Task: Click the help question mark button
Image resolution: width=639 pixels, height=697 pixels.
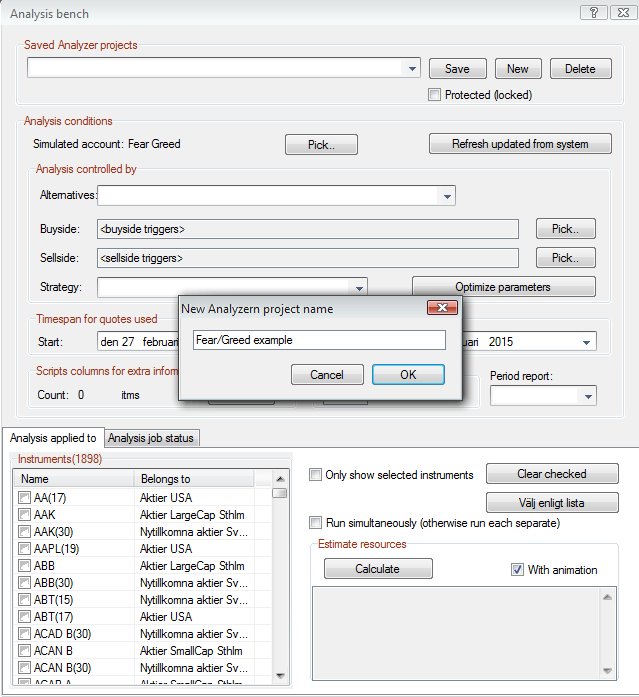Action: click(593, 12)
